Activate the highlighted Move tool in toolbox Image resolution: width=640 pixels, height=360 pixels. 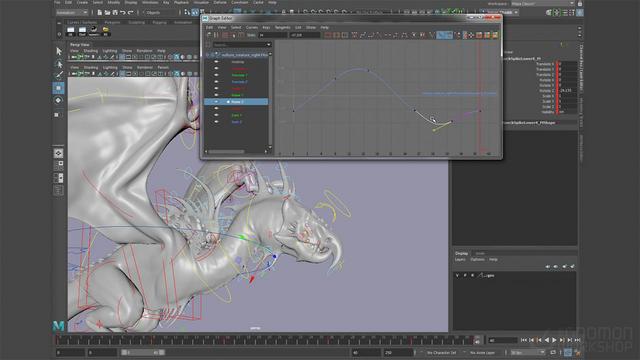click(x=59, y=88)
